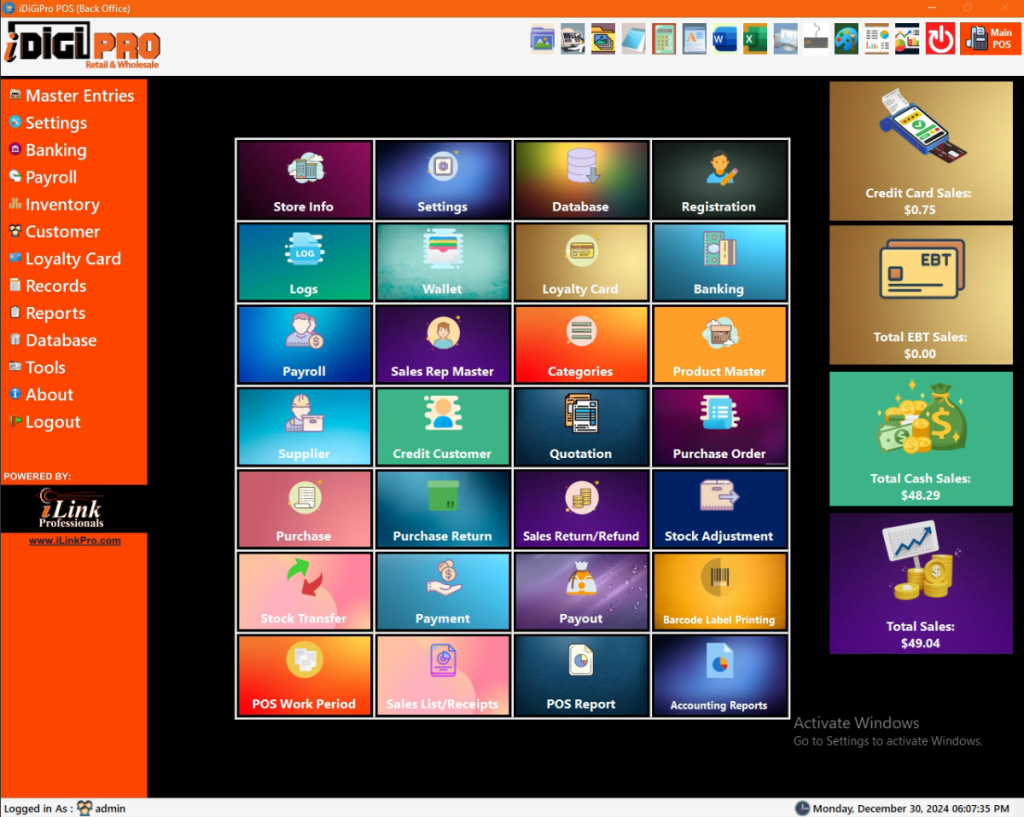Open Reports in the left sidebar
This screenshot has height=817, width=1024.
point(48,313)
